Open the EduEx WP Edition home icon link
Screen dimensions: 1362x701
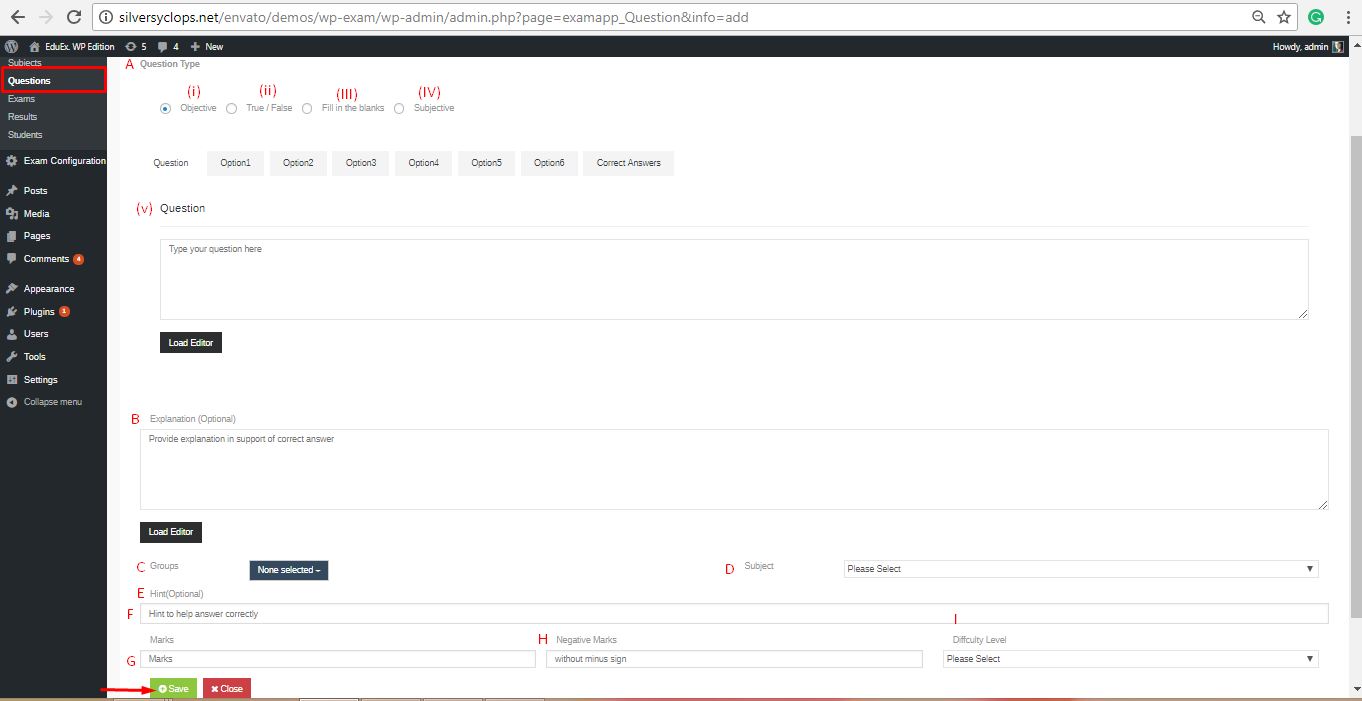71,46
